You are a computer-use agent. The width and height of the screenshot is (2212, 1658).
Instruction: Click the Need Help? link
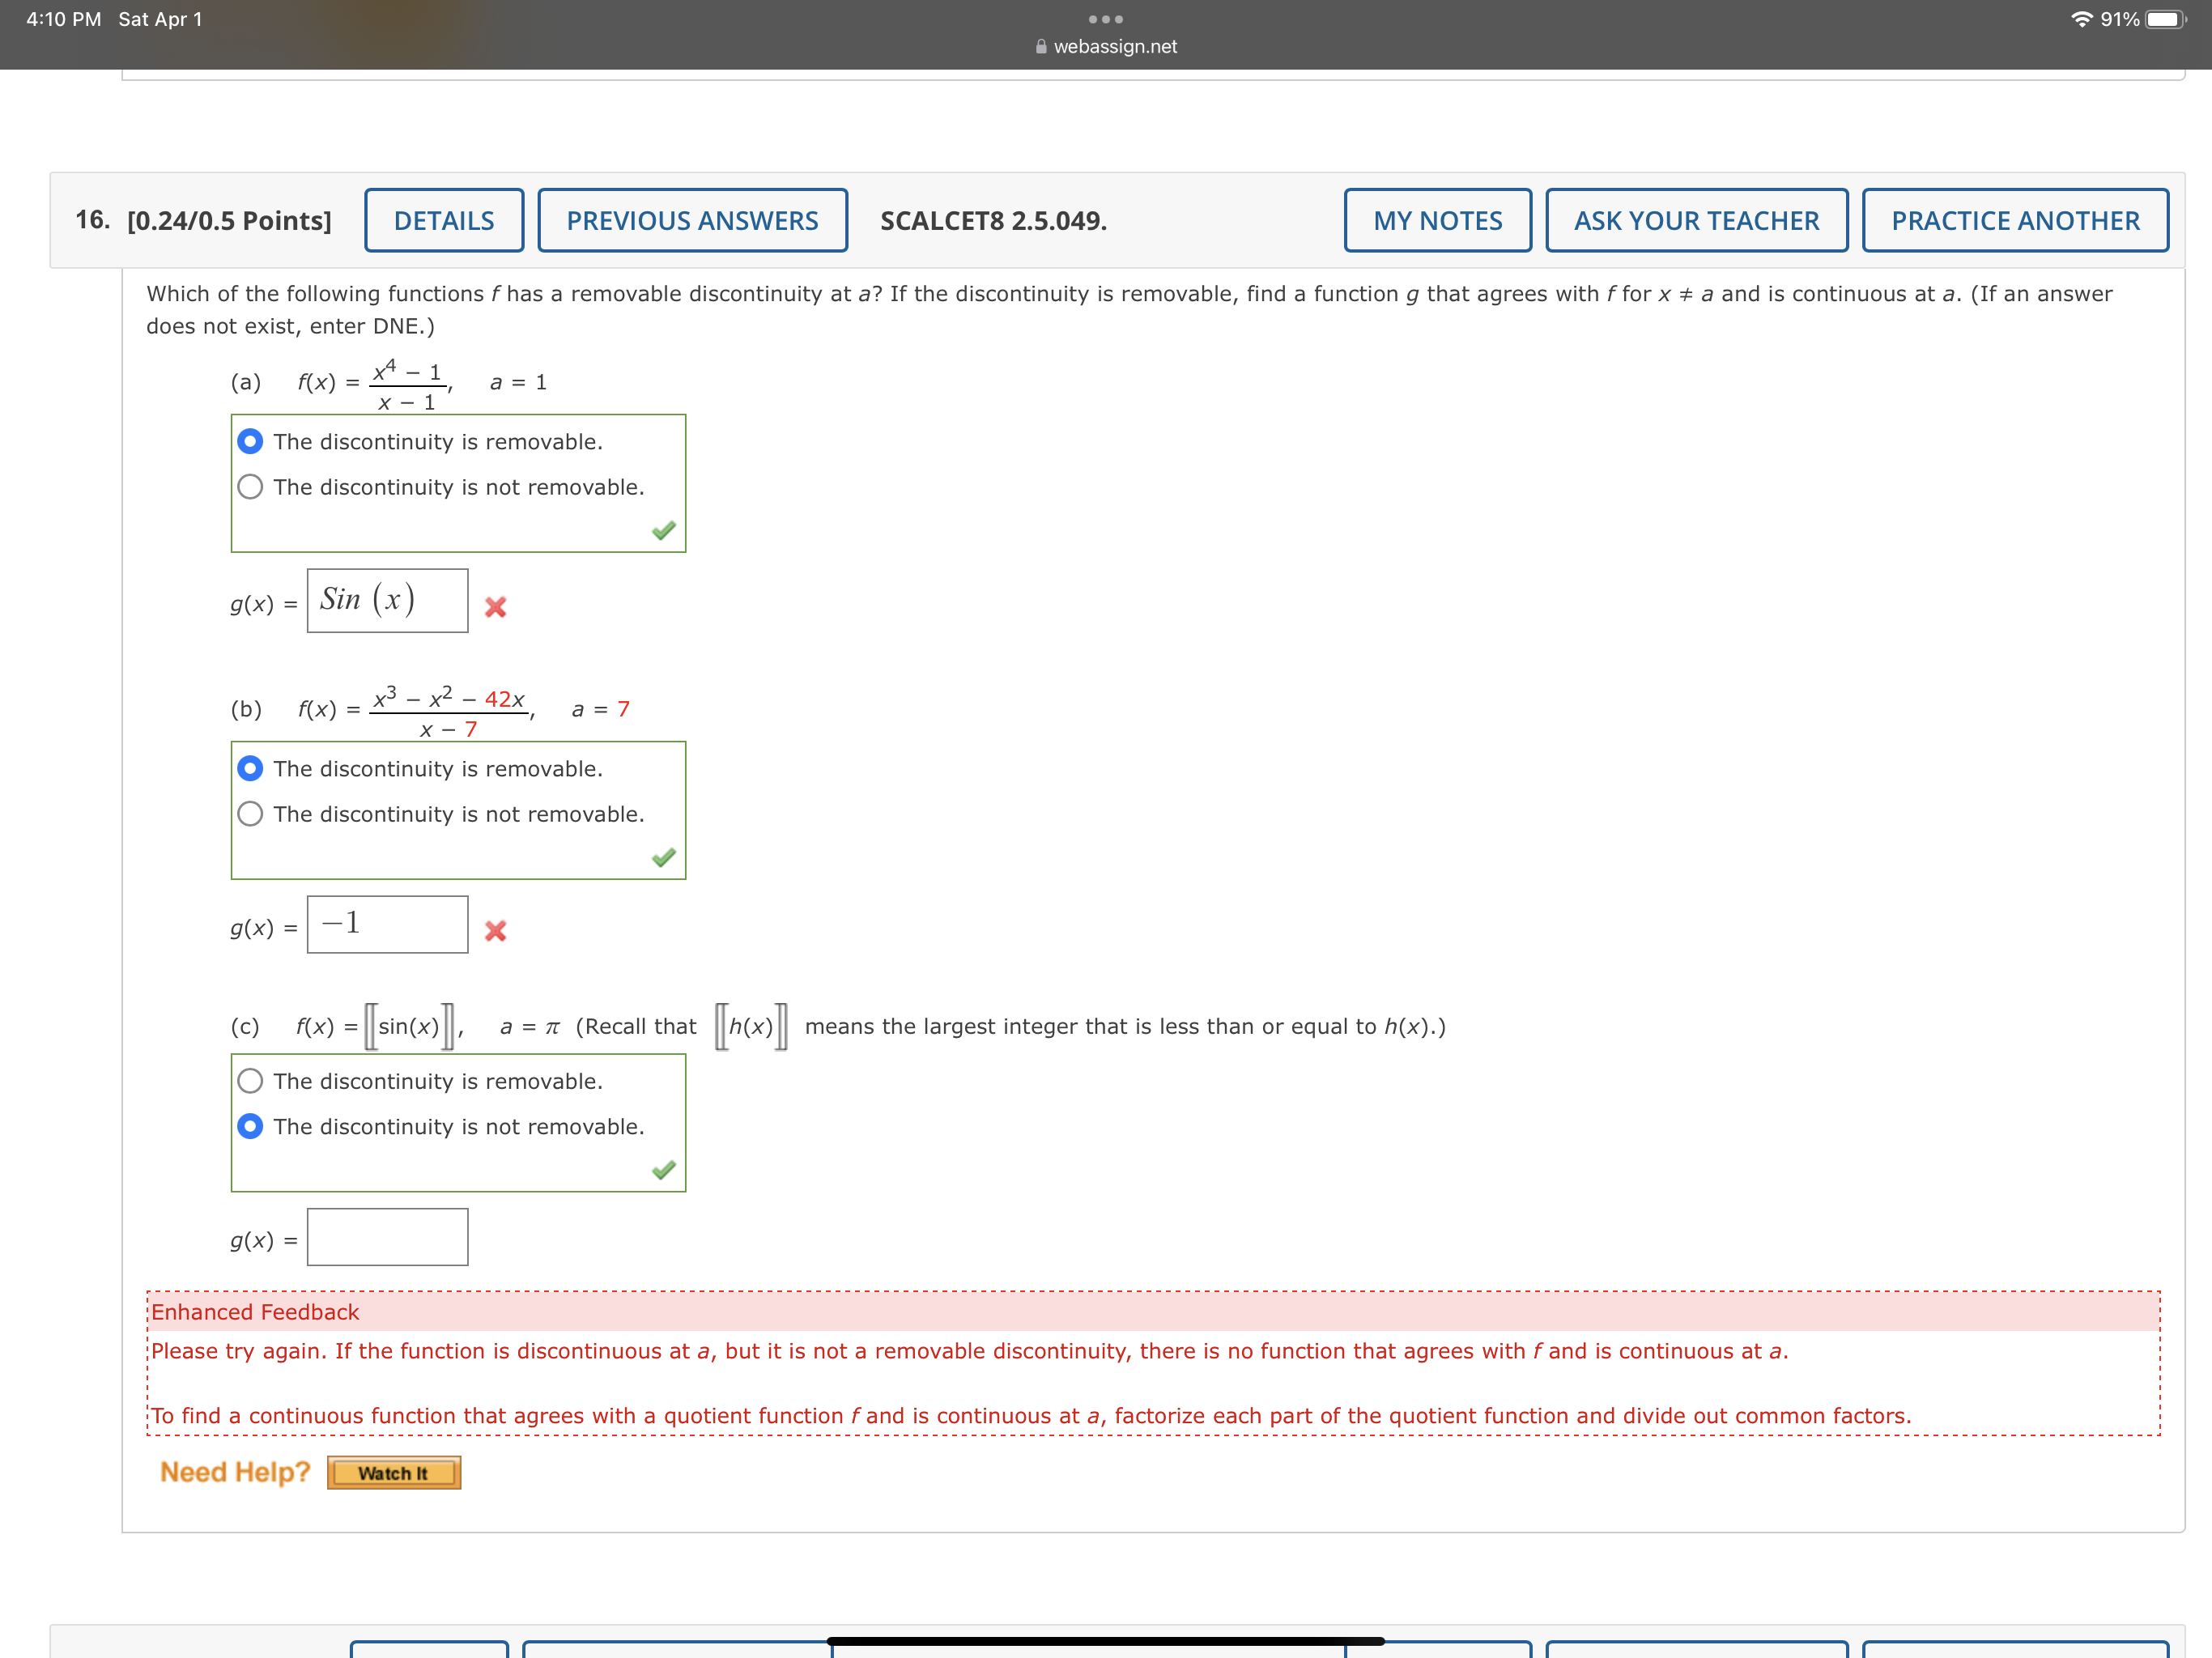coord(234,1471)
